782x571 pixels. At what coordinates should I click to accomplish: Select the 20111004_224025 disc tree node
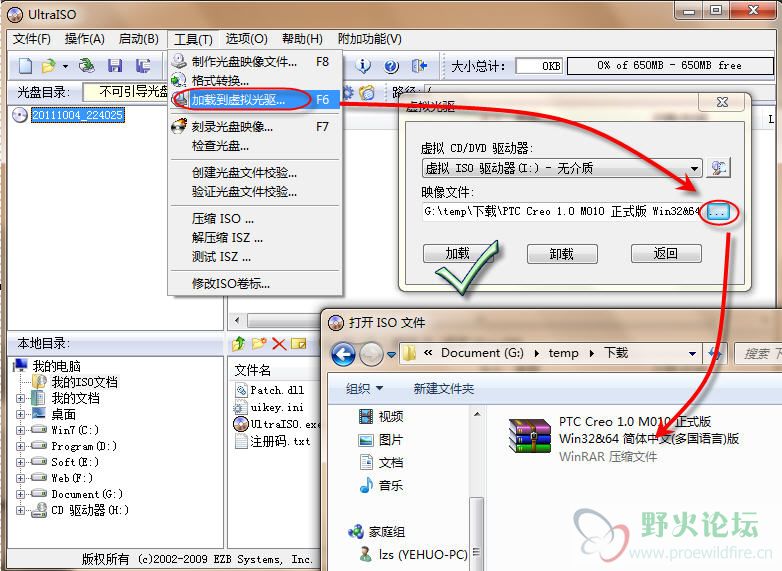pyautogui.click(x=77, y=115)
